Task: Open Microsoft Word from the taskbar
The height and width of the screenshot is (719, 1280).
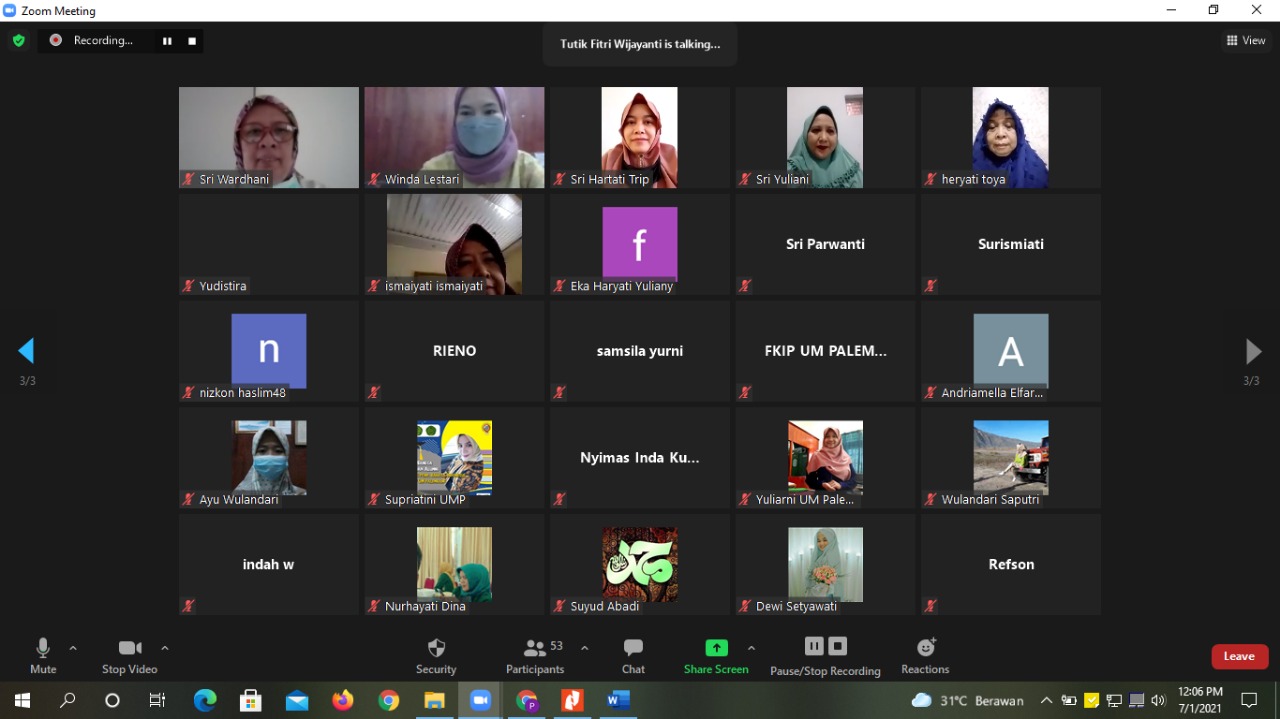Action: (618, 700)
